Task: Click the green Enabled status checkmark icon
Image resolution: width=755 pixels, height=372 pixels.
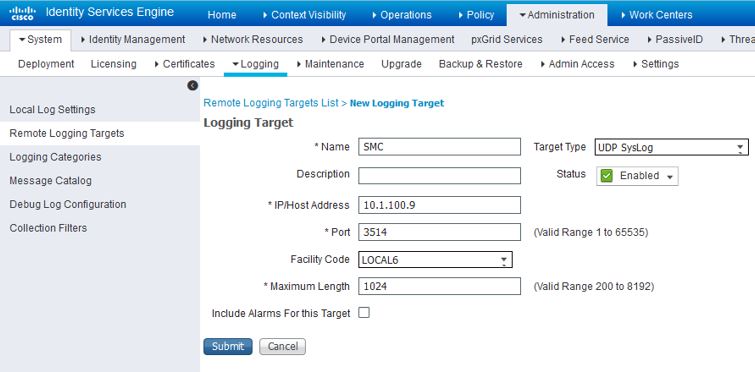Action: point(607,176)
